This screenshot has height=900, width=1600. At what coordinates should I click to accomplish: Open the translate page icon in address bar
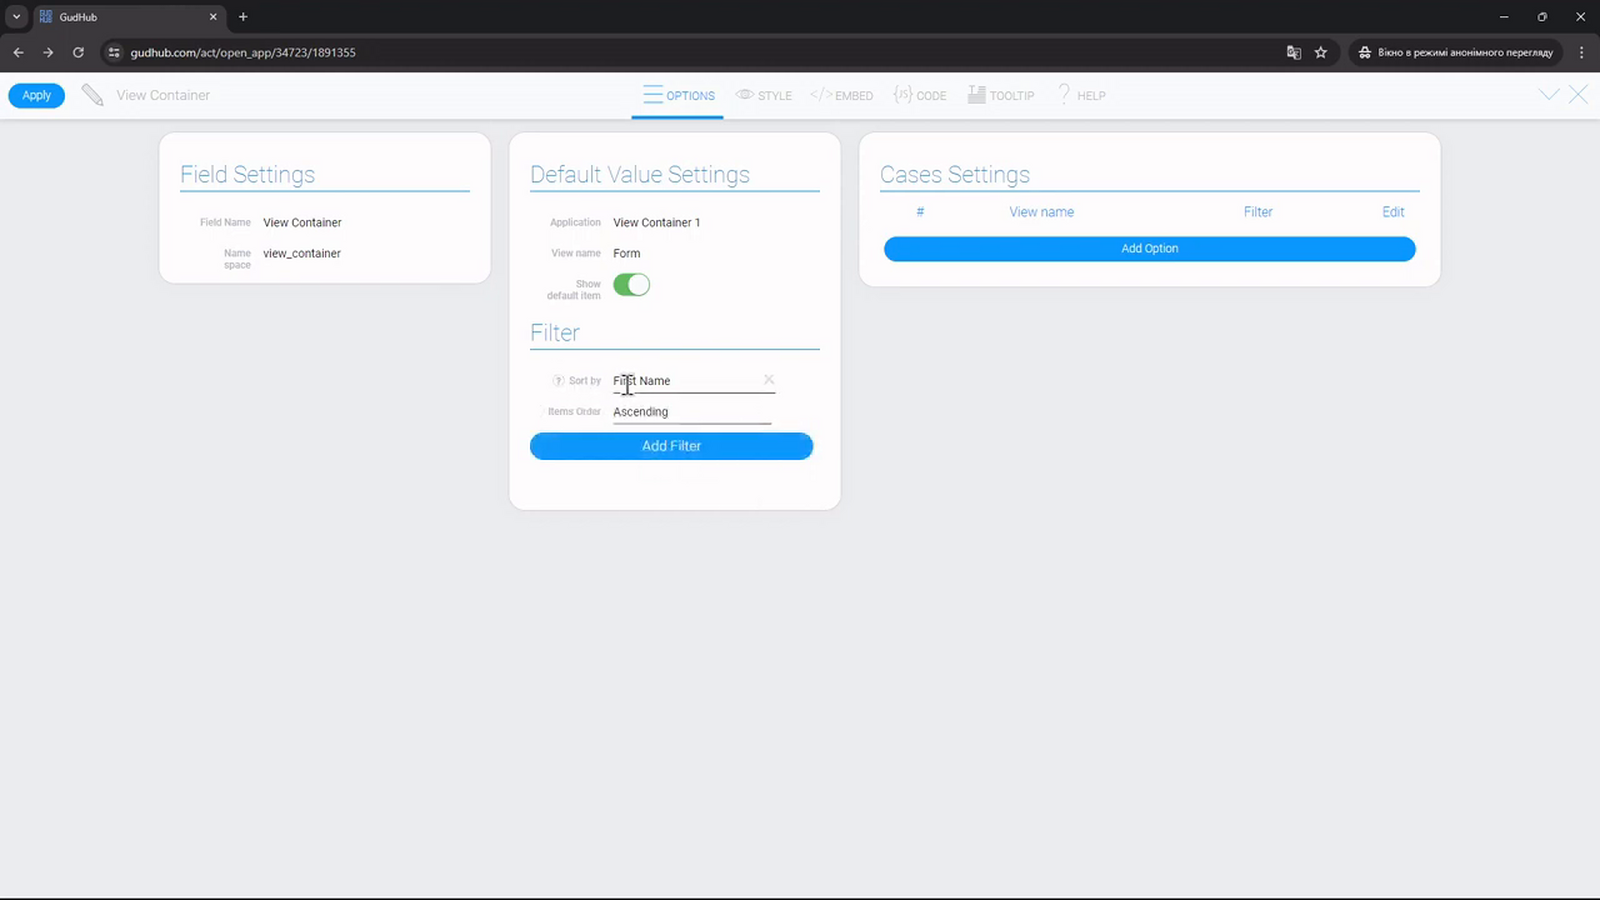coord(1294,52)
